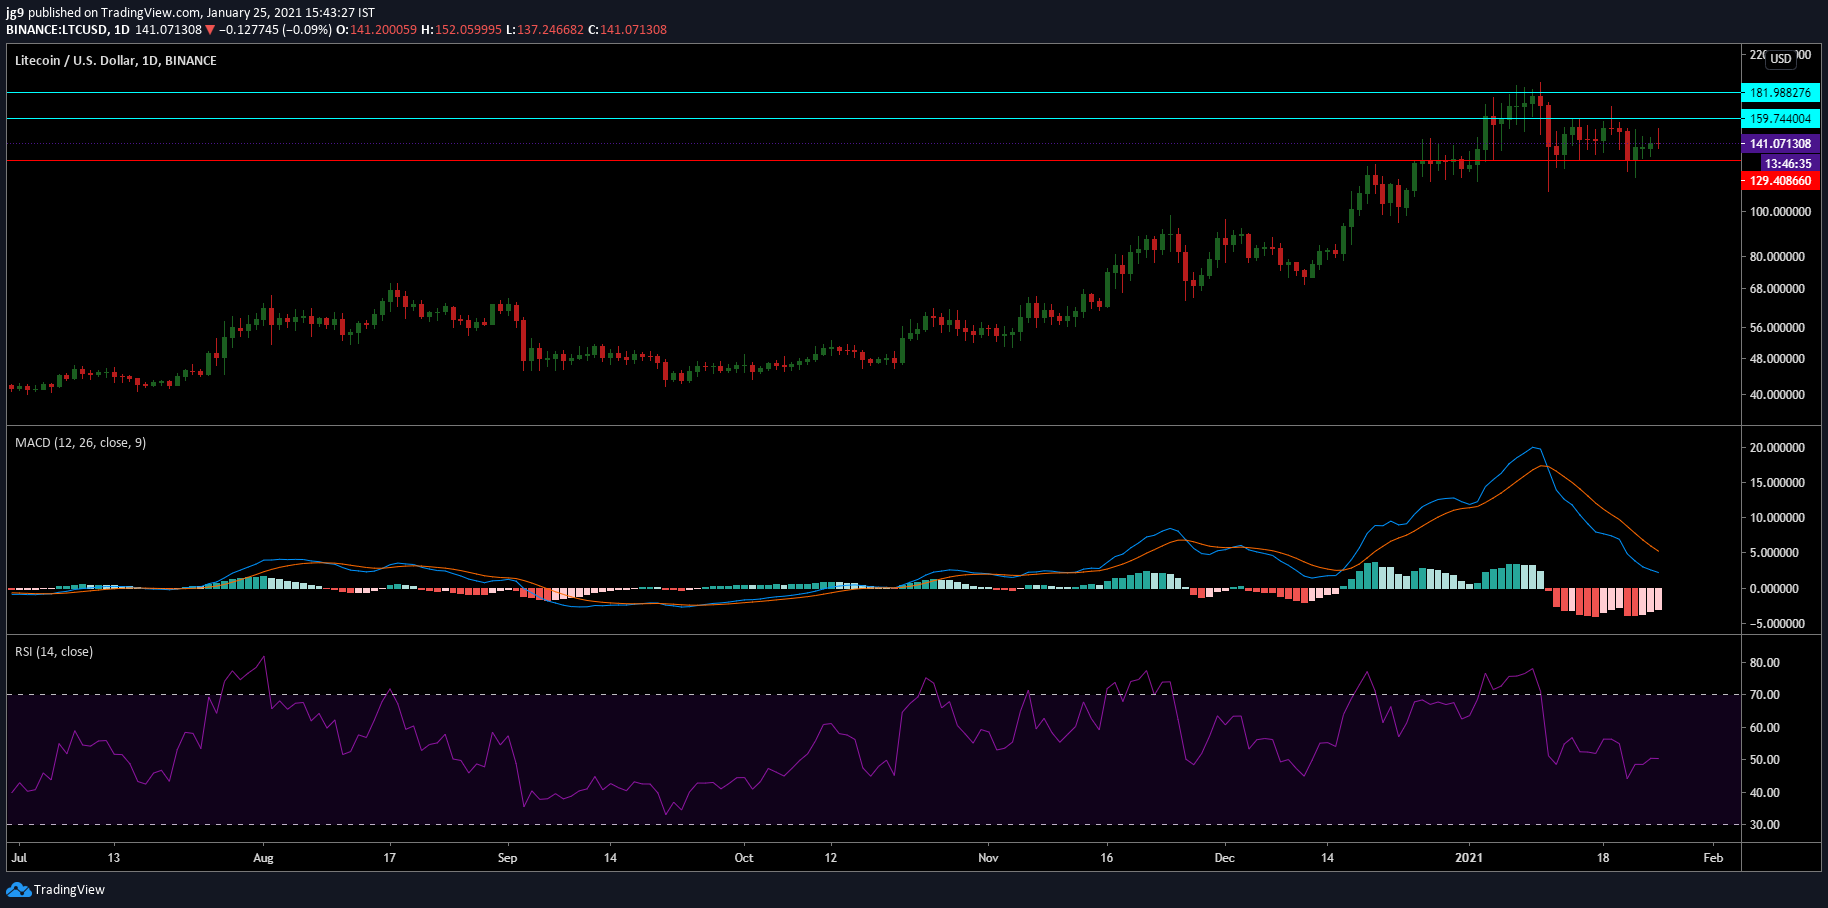Click the 100.000000 price axis label
The height and width of the screenshot is (908, 1828).
tap(1780, 212)
